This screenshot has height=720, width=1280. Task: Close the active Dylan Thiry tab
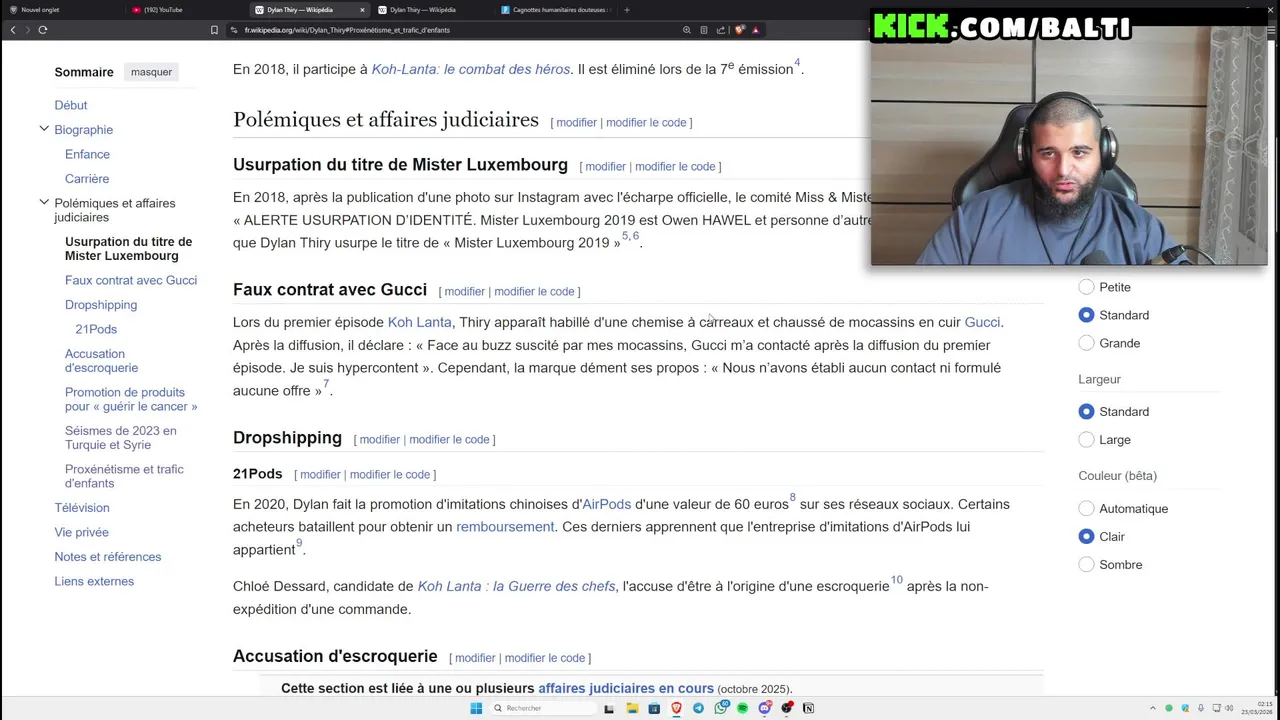point(362,10)
